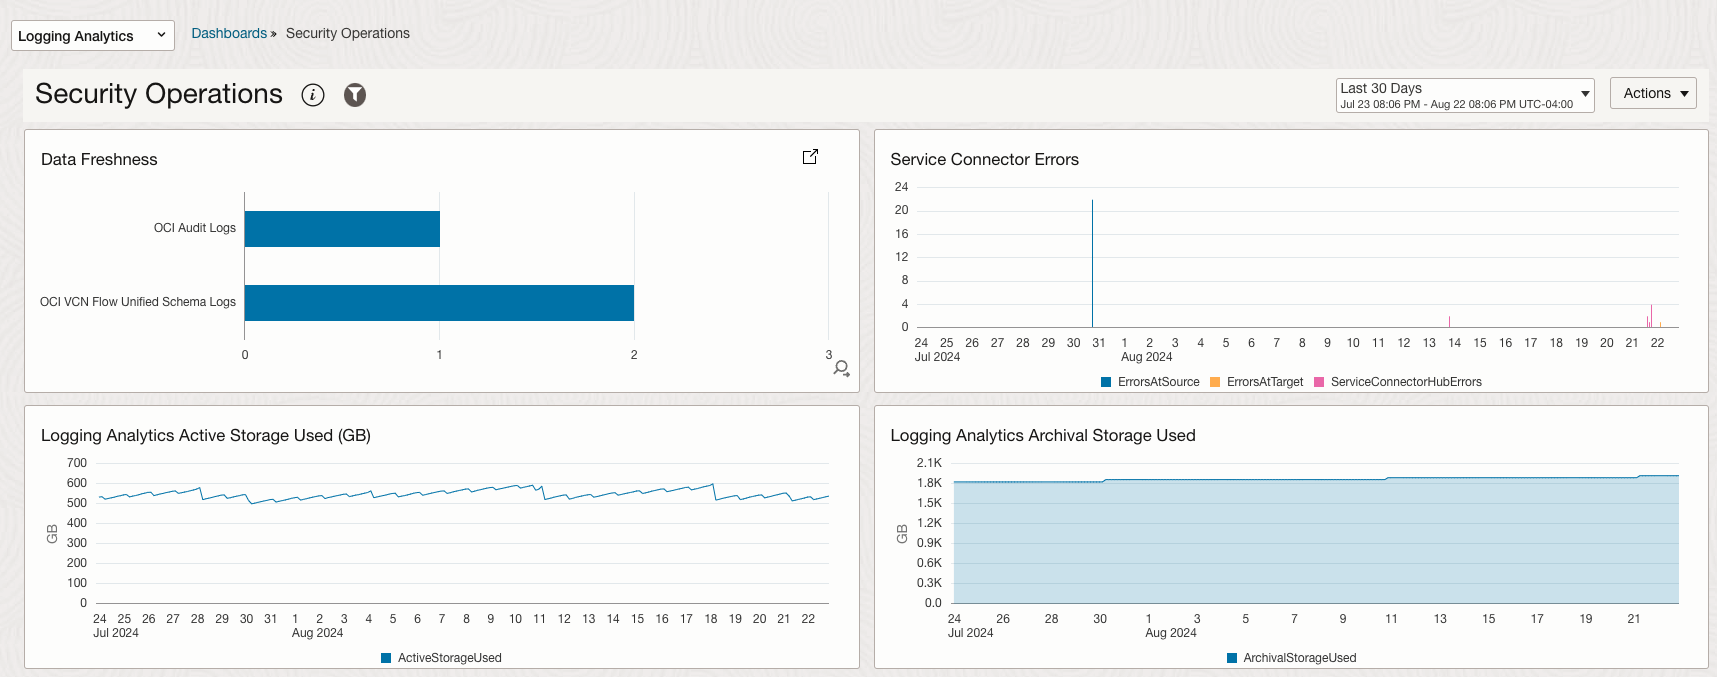Click the Service Connector Errors widget title
Image resolution: width=1717 pixels, height=677 pixels.
point(984,159)
